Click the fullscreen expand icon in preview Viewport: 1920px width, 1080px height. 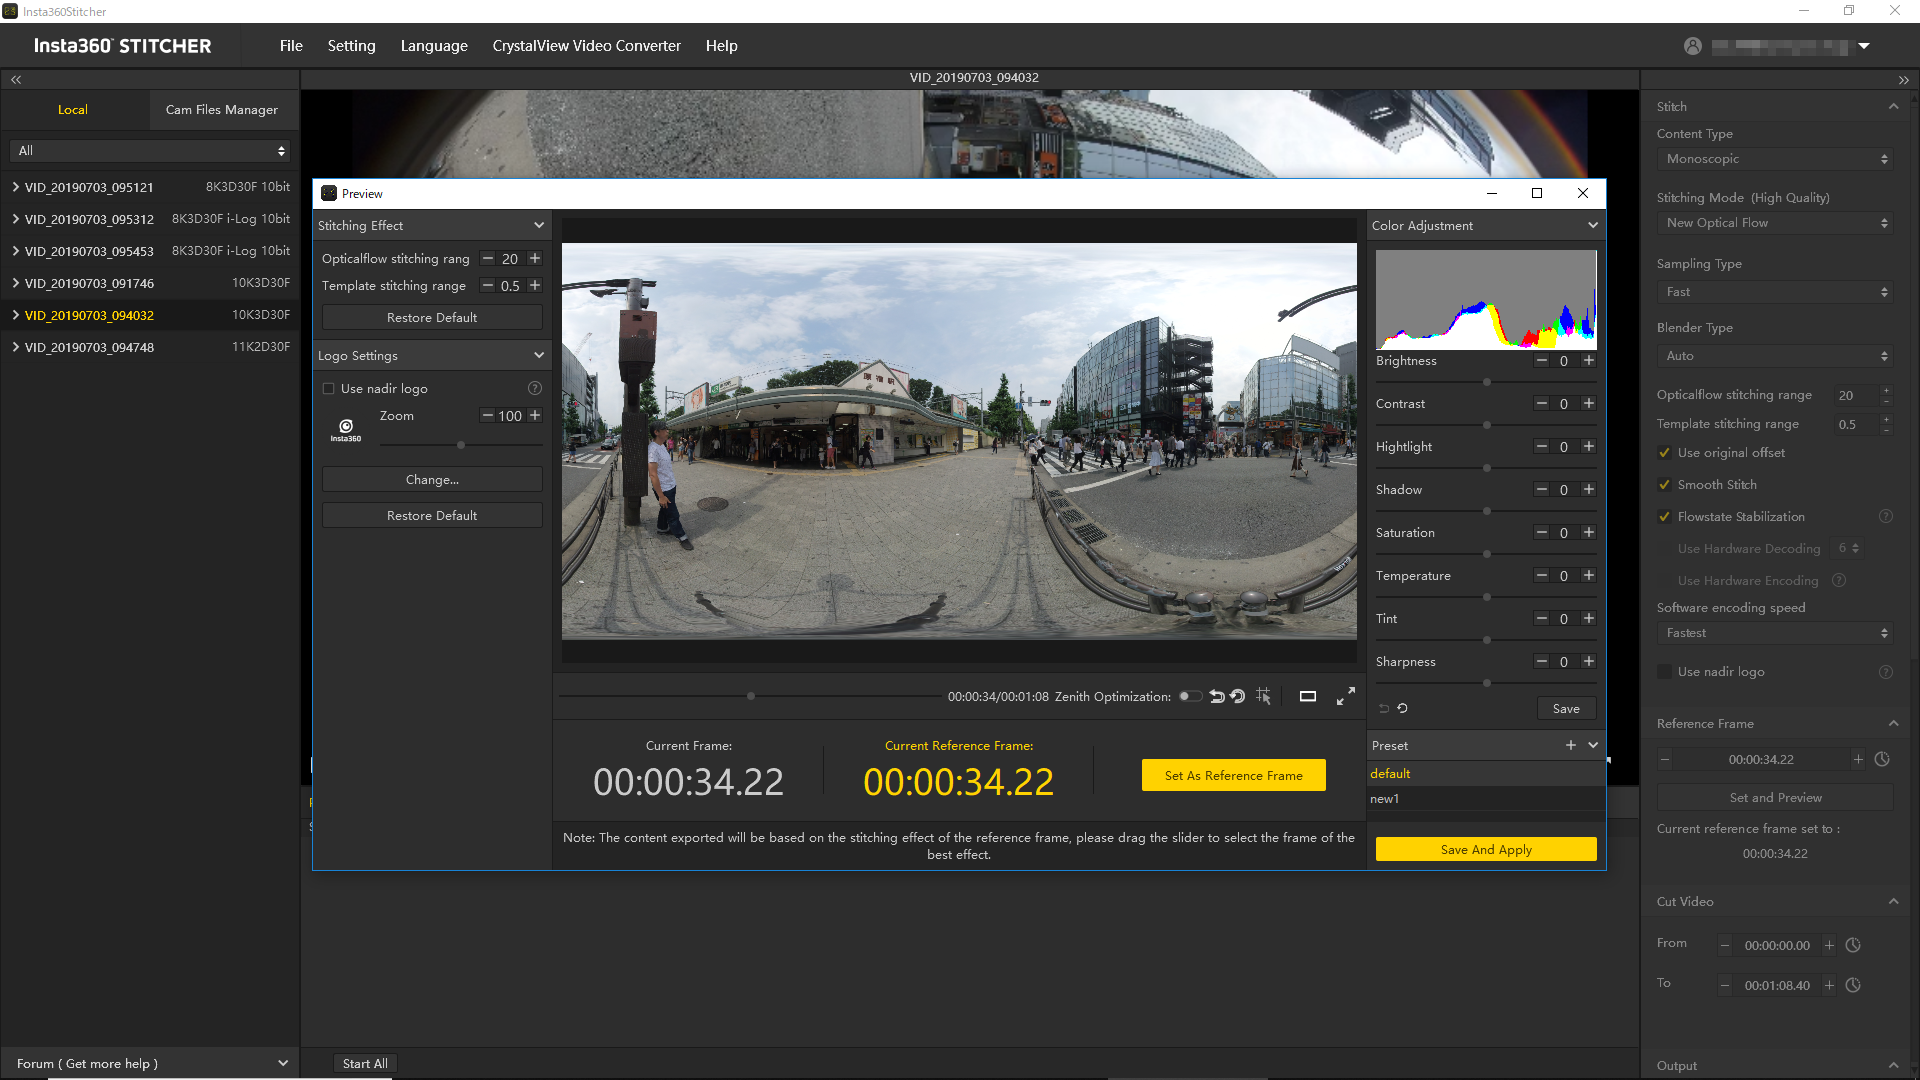[x=1346, y=697]
